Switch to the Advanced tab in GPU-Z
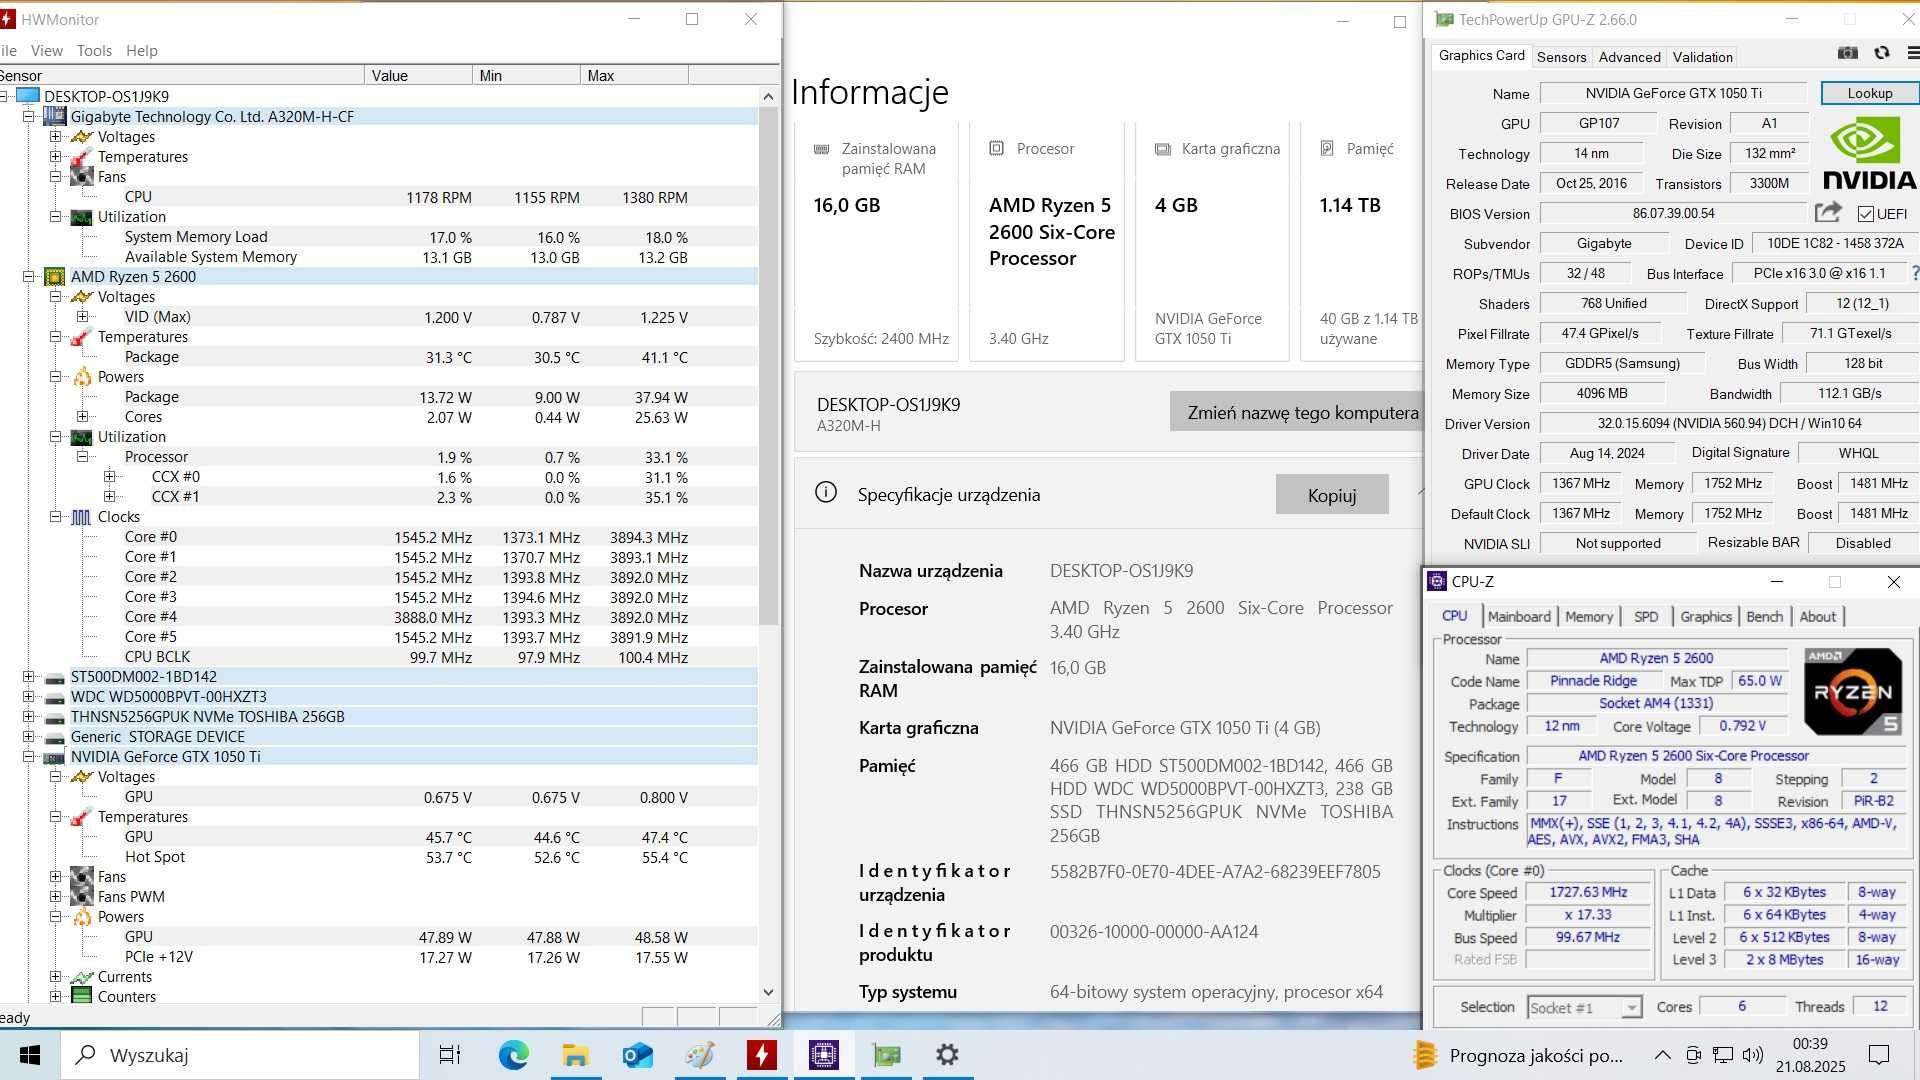This screenshot has height=1080, width=1920. pos(1629,57)
